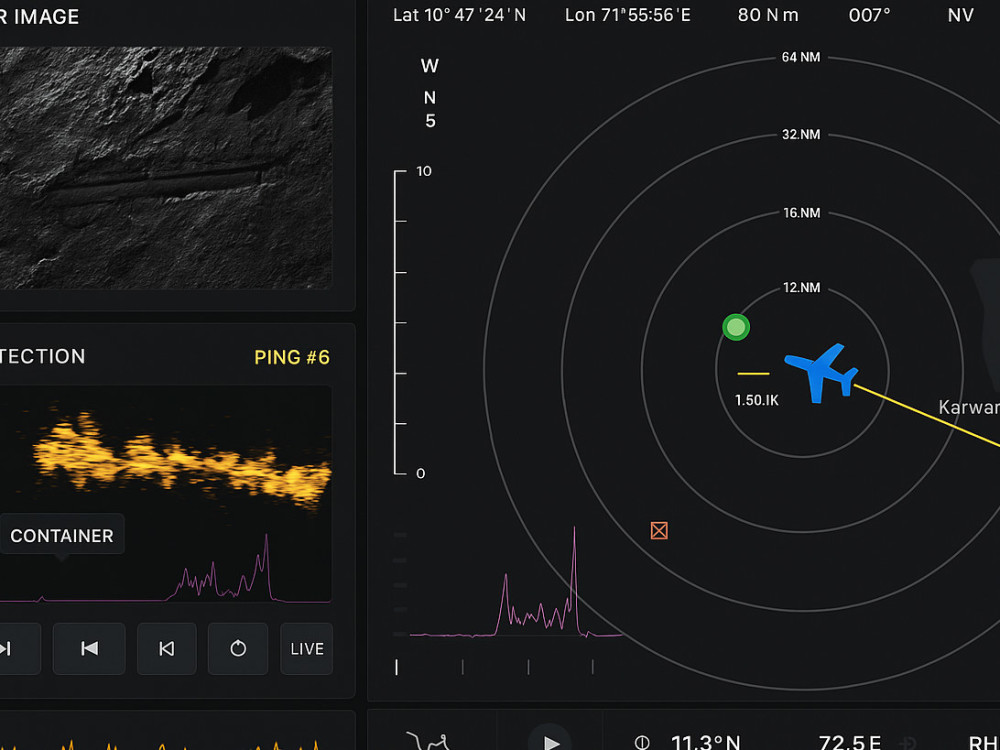
Task: Click the 32.NM range ring label
Action: pos(801,135)
